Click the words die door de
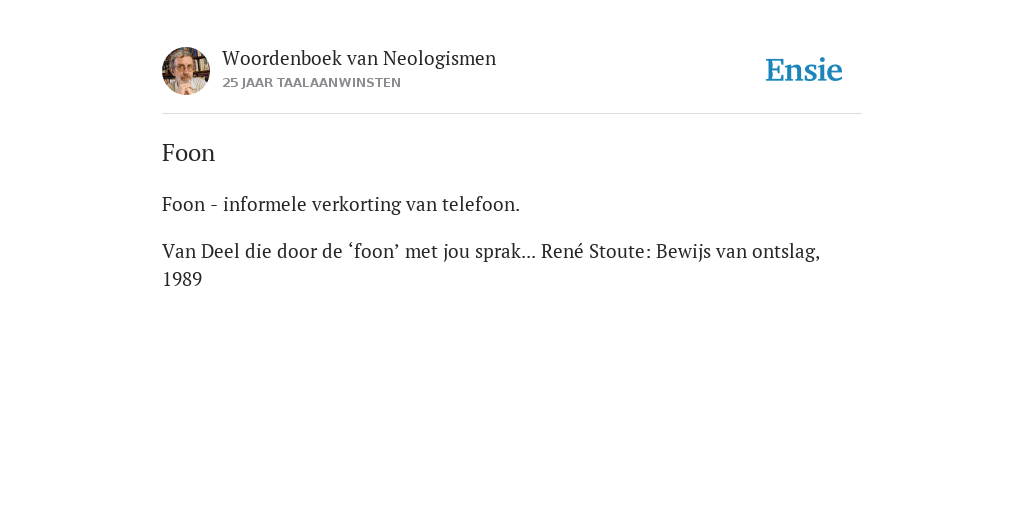The width and height of the screenshot is (1024, 512). (296, 251)
